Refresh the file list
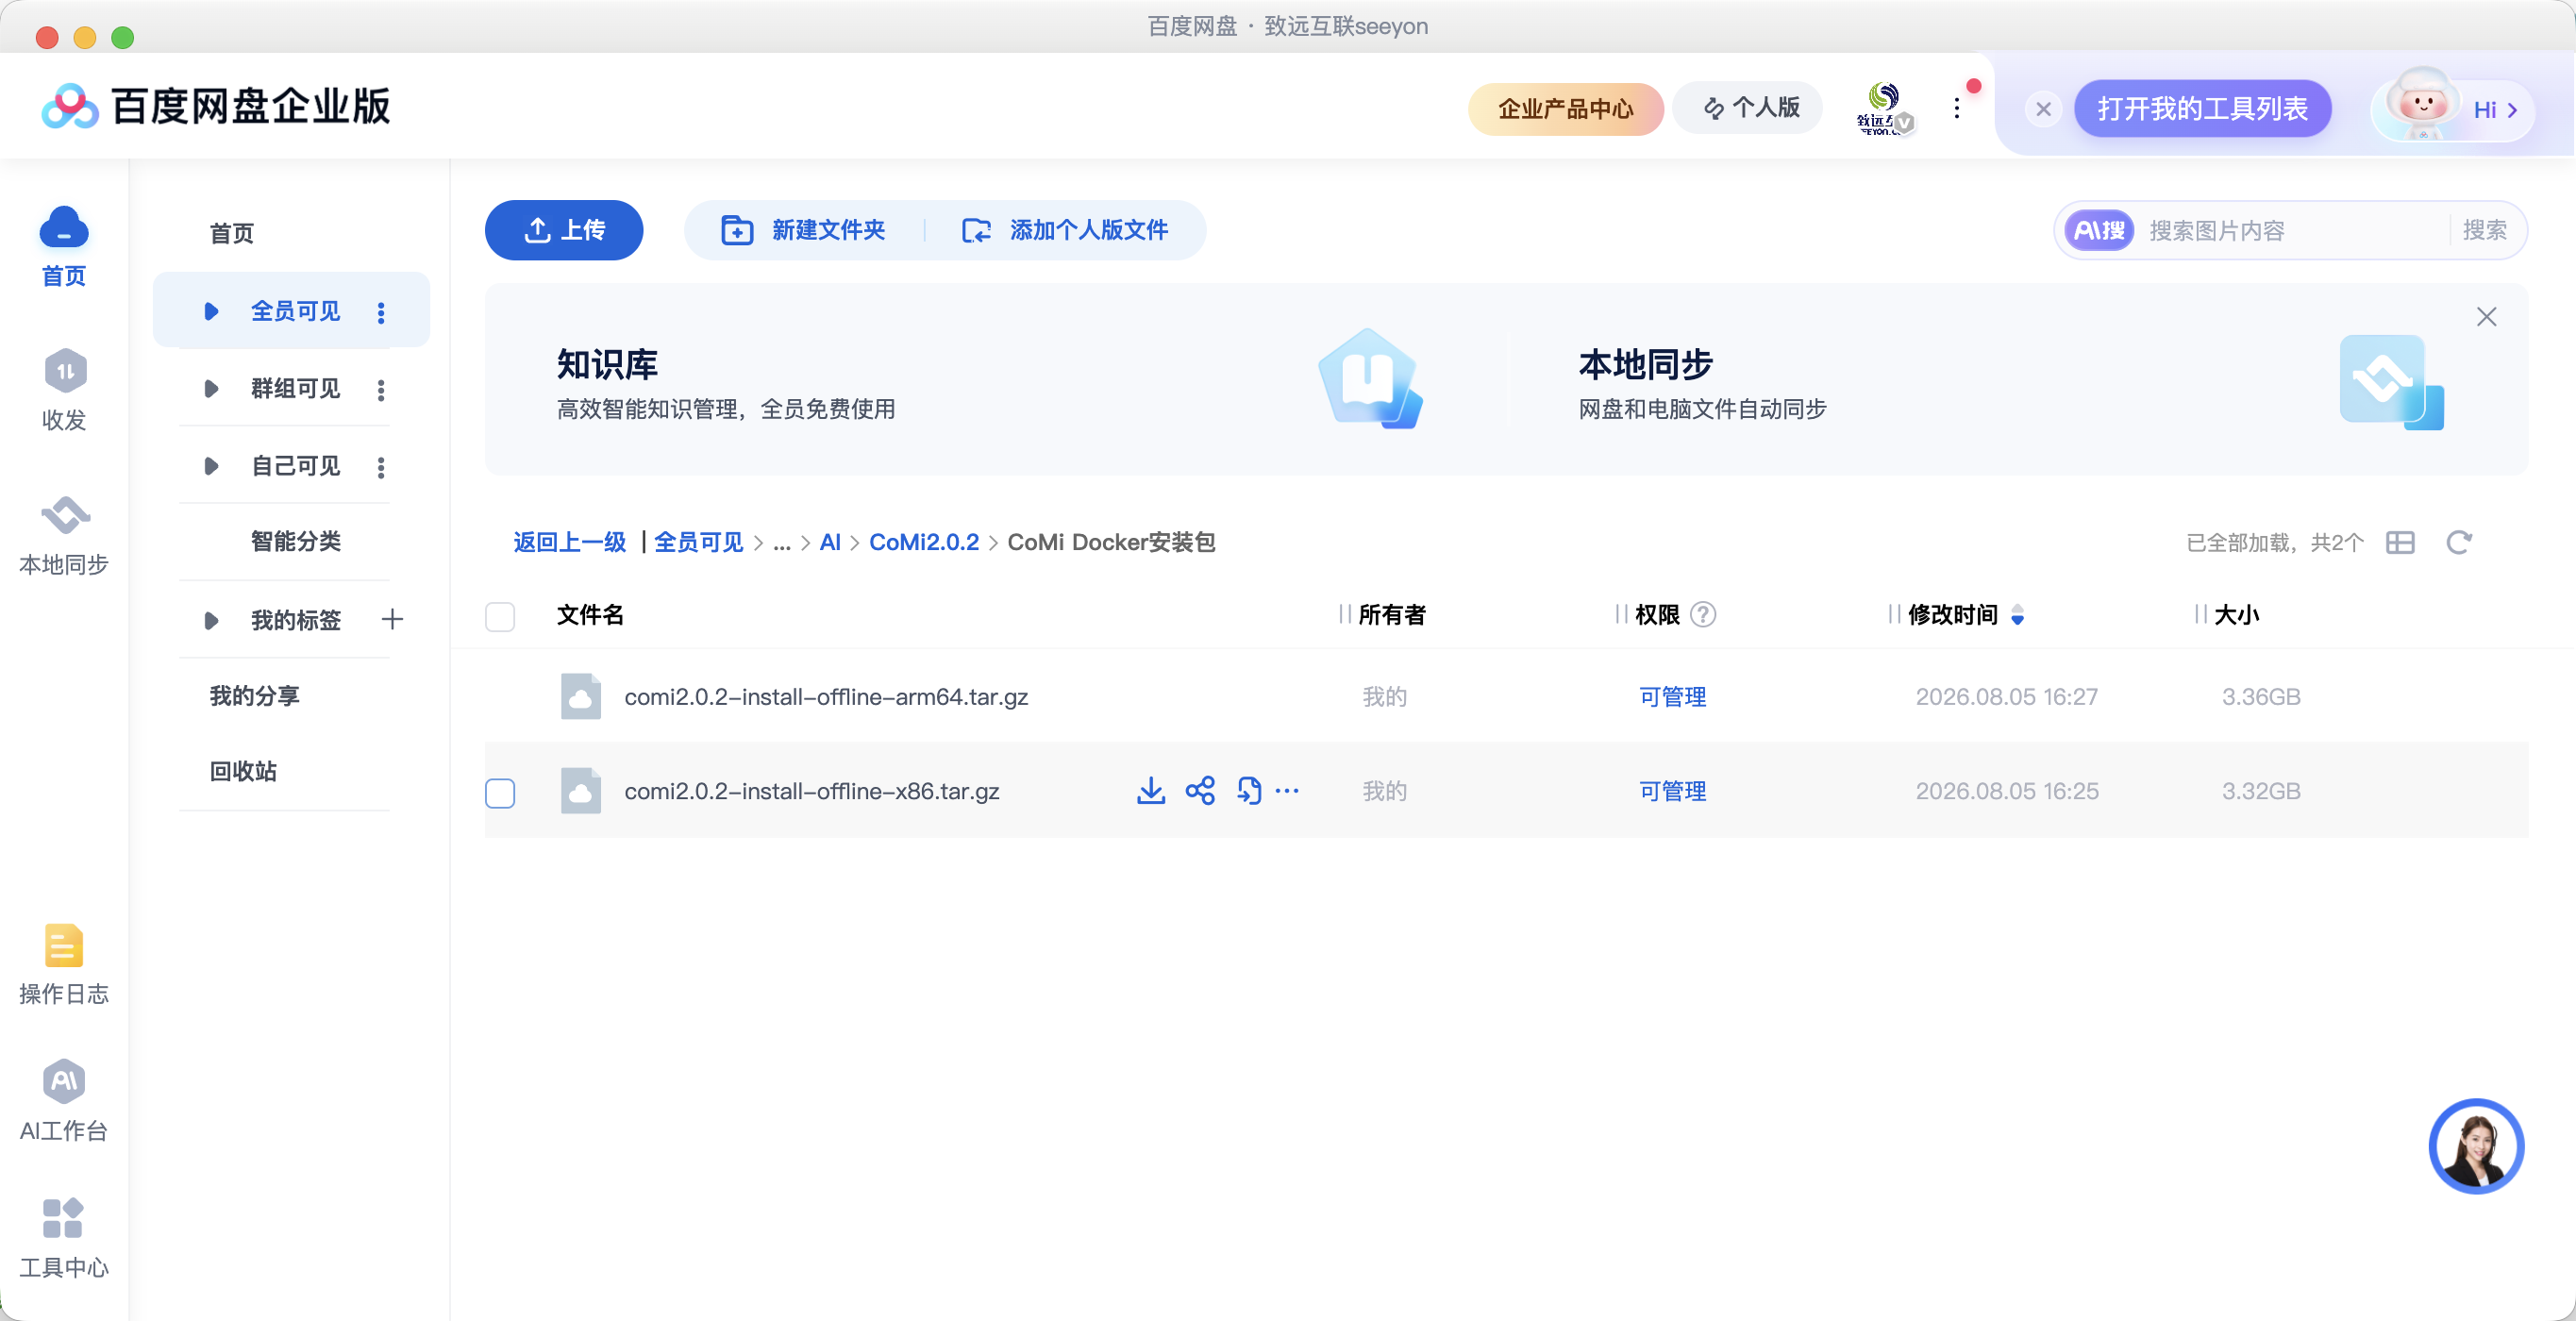 [x=2459, y=542]
